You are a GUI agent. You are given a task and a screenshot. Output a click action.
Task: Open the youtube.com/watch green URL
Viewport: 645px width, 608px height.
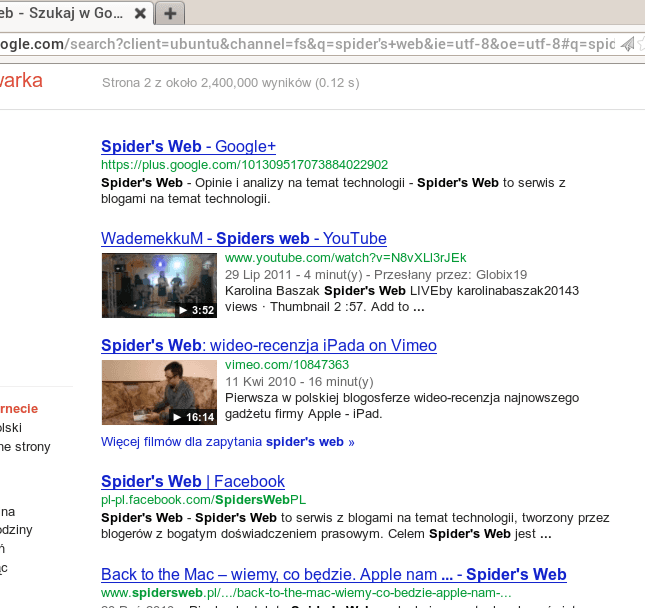(x=346, y=258)
